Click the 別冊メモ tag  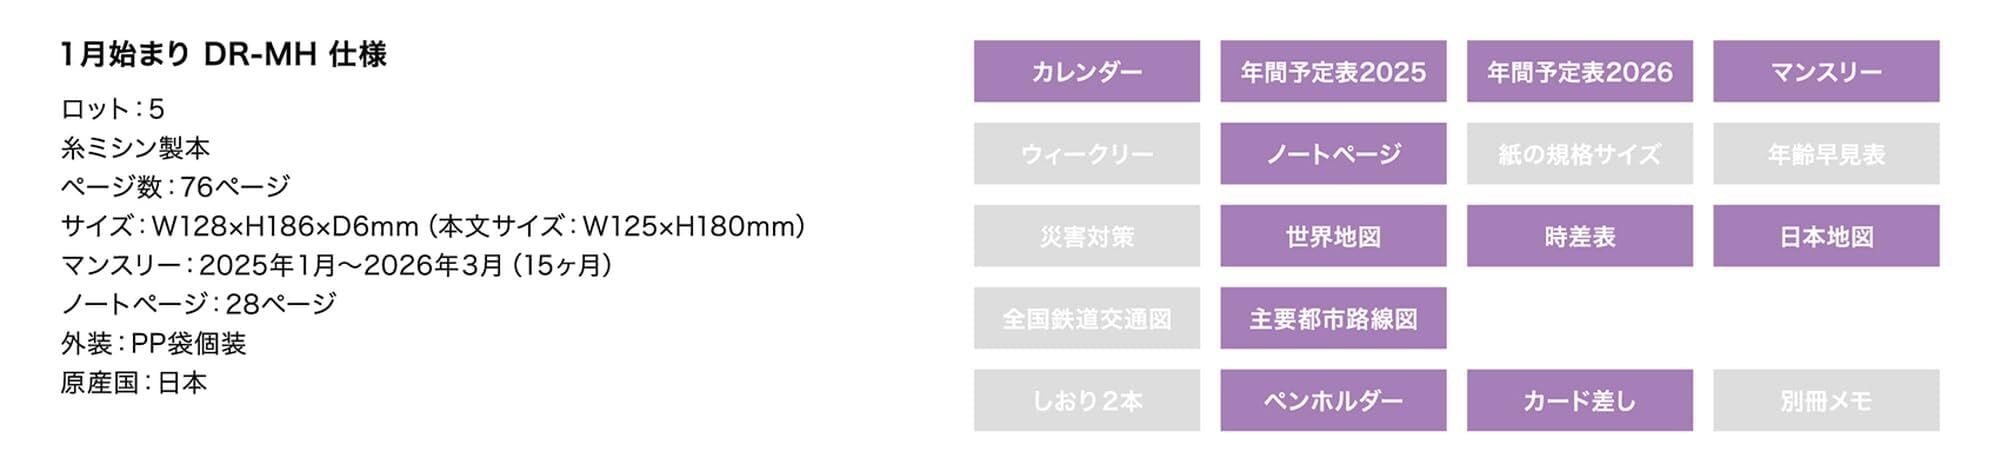tap(1825, 400)
